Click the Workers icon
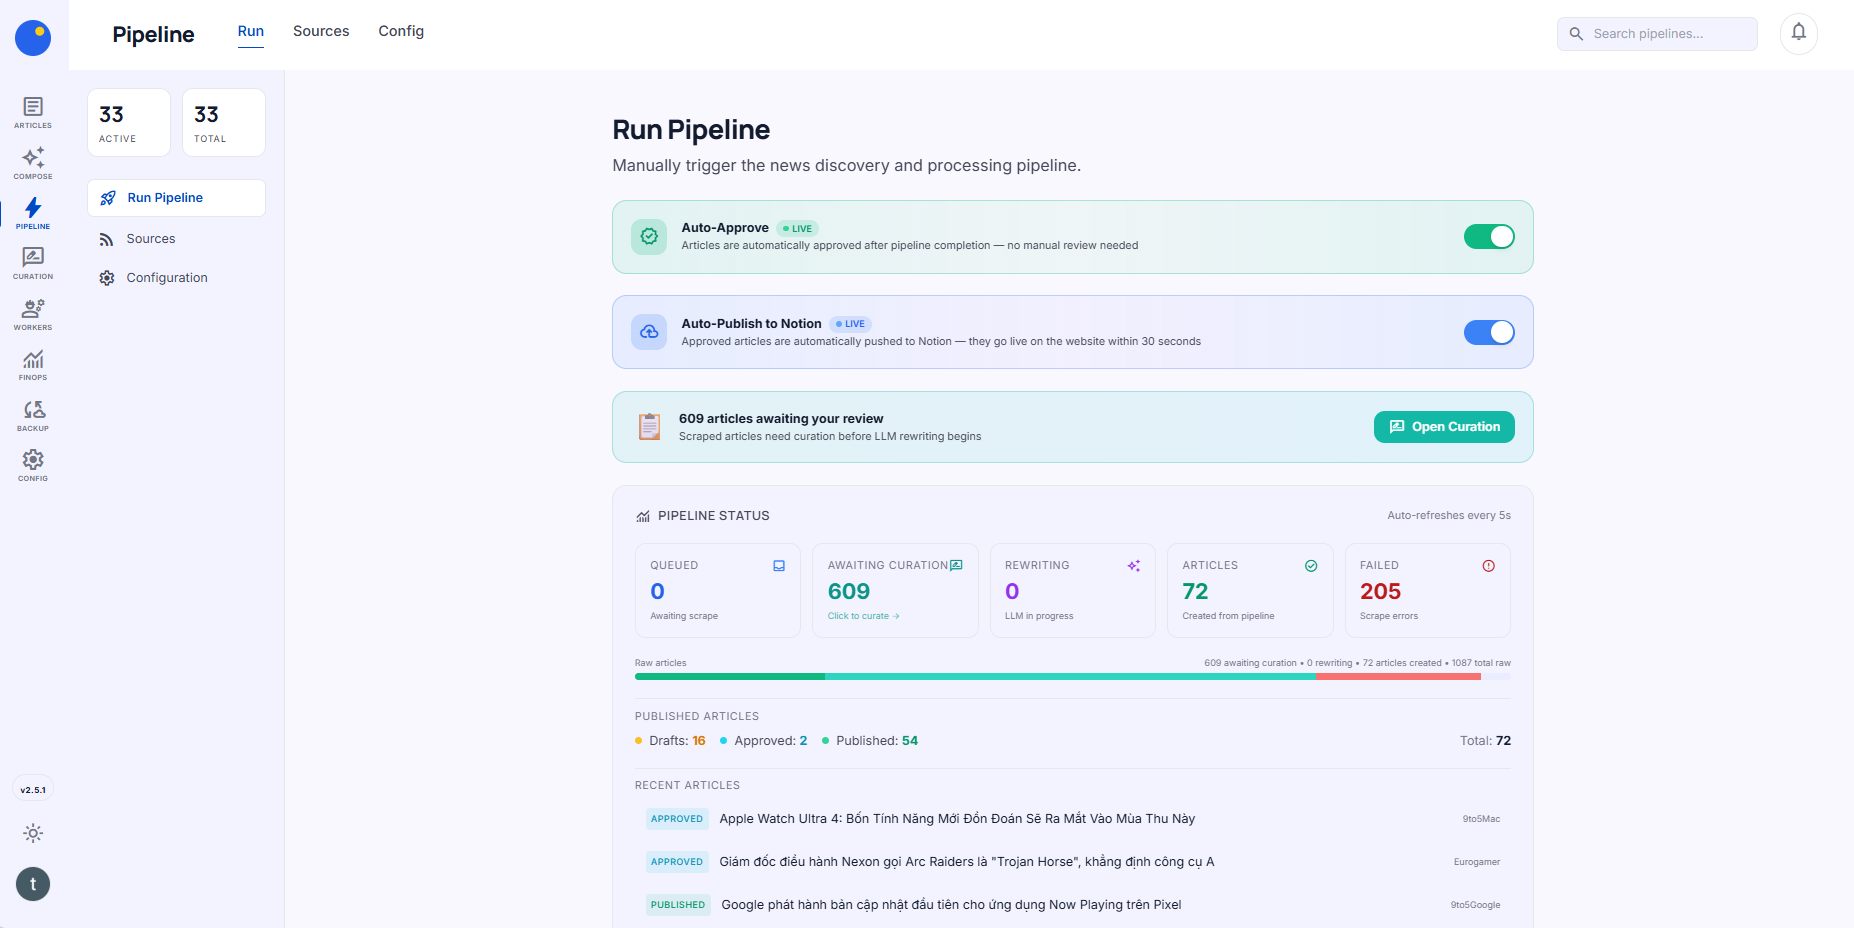 pyautogui.click(x=33, y=313)
